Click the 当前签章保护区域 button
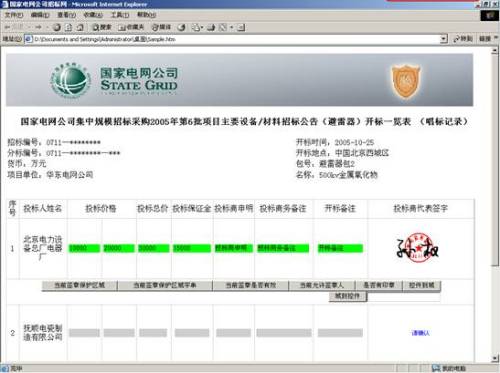Screen dimensions: 500x373 coord(79,286)
